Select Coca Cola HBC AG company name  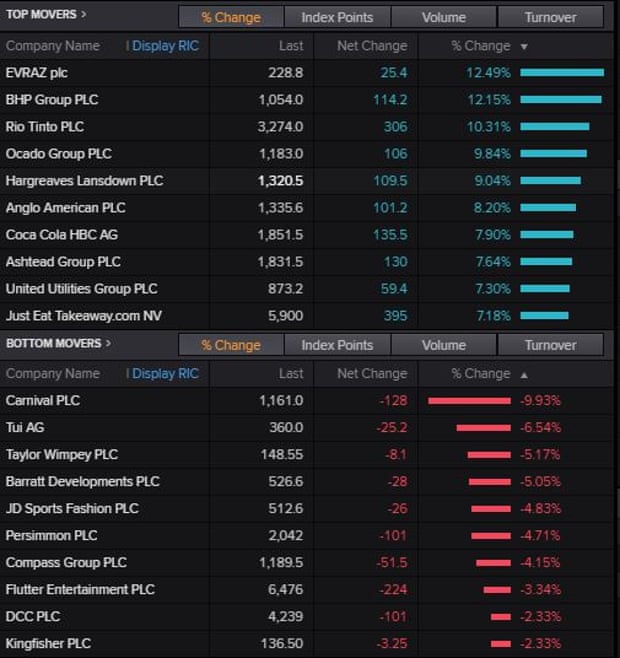coord(62,235)
